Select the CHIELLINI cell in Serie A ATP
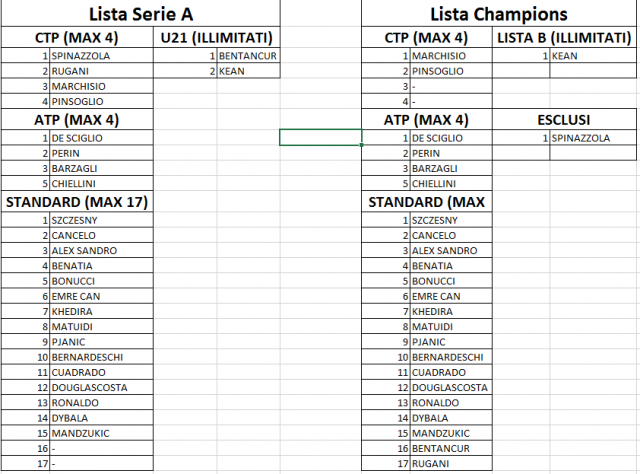This screenshot has width=640, height=474. (x=101, y=183)
